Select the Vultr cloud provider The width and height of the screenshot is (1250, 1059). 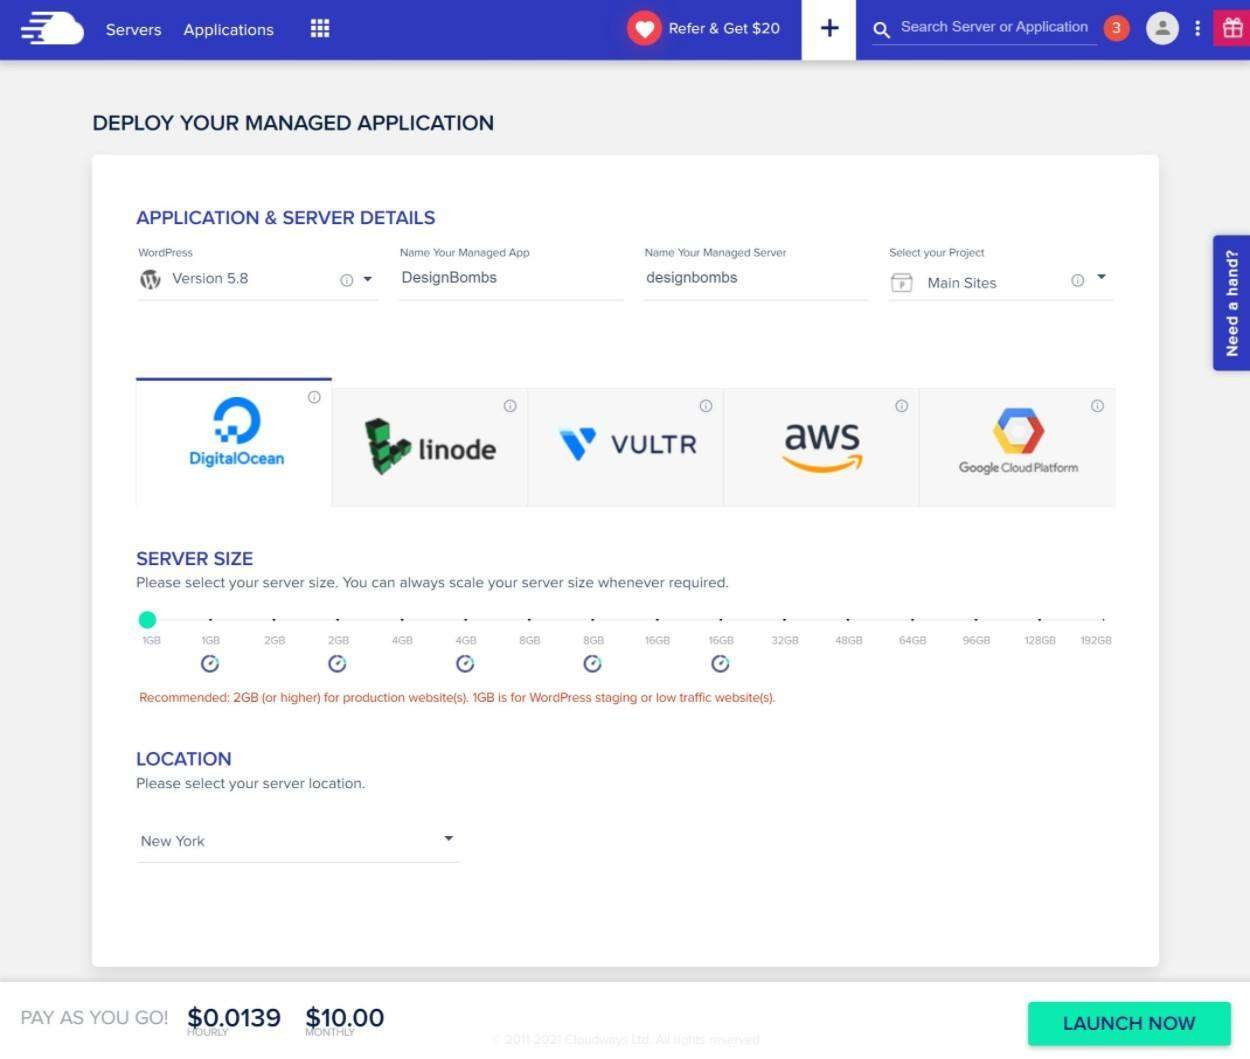[626, 444]
